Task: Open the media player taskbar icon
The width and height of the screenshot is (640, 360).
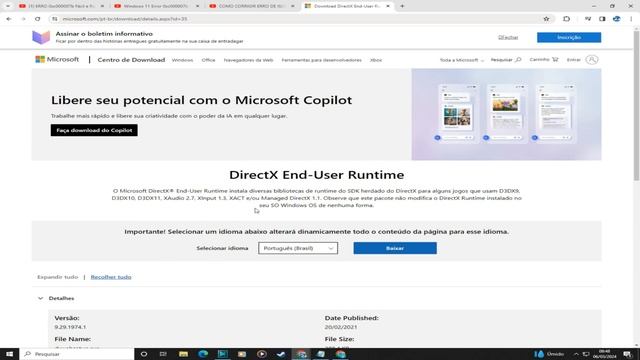Action: (262, 354)
